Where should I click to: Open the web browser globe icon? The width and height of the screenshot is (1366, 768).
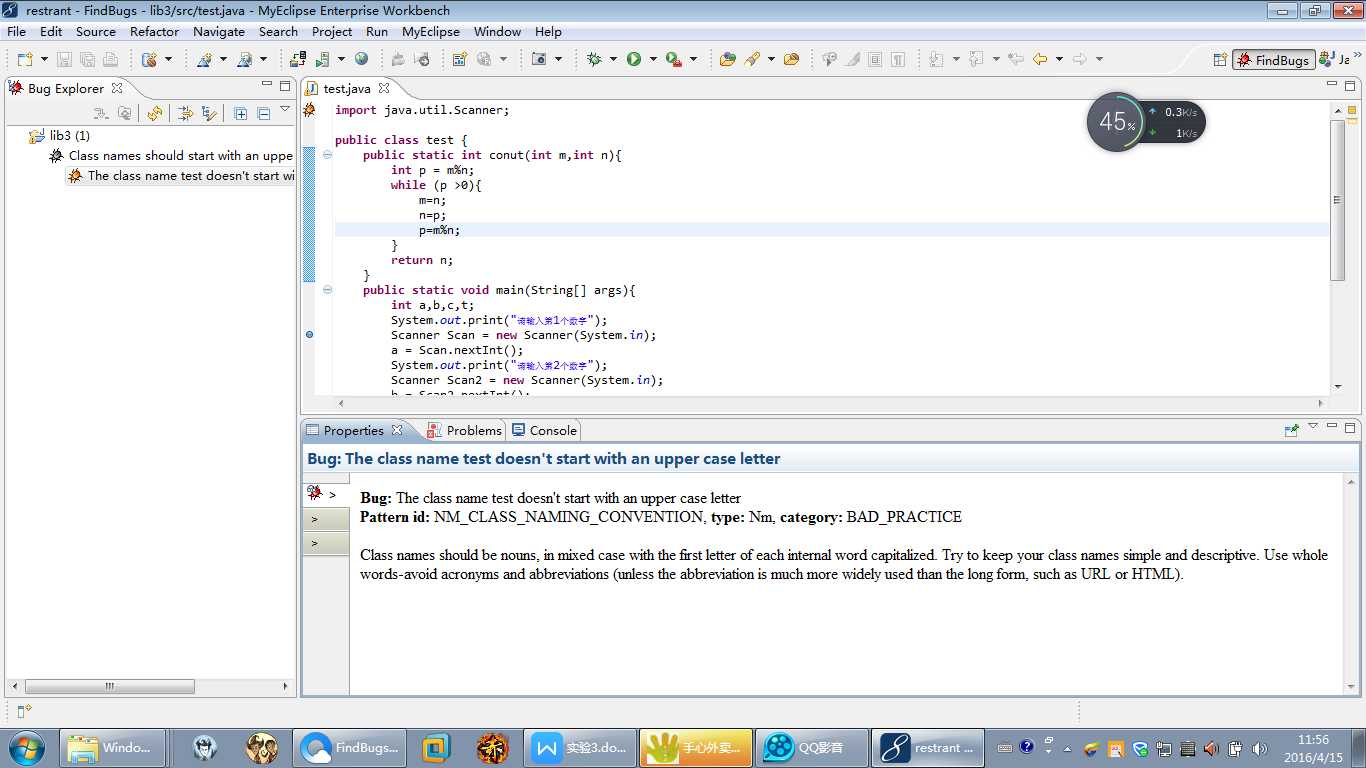(x=361, y=60)
